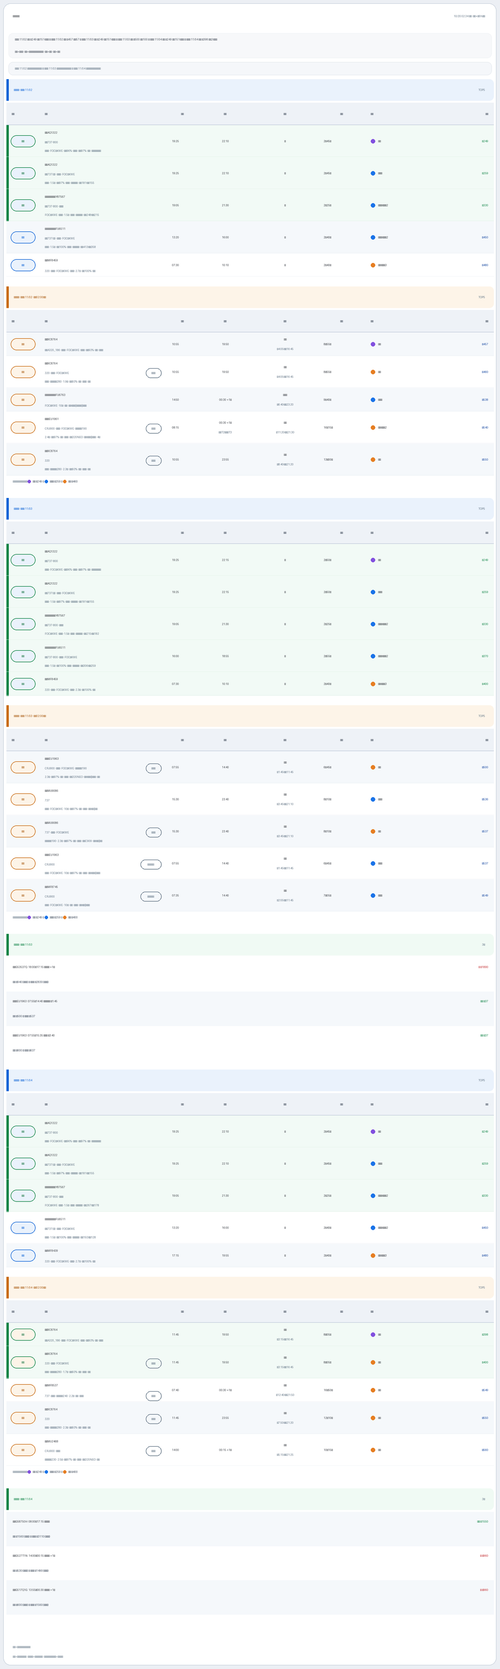Click the rounded bar below the top description box
The height and width of the screenshot is (1669, 500).
point(250,68)
